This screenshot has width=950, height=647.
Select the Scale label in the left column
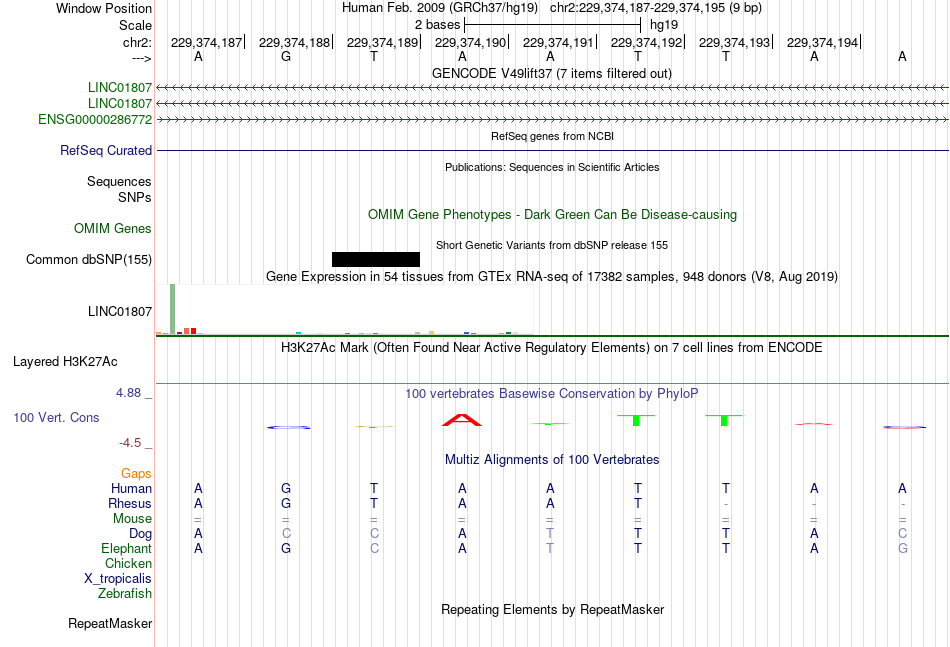pyautogui.click(x=135, y=25)
